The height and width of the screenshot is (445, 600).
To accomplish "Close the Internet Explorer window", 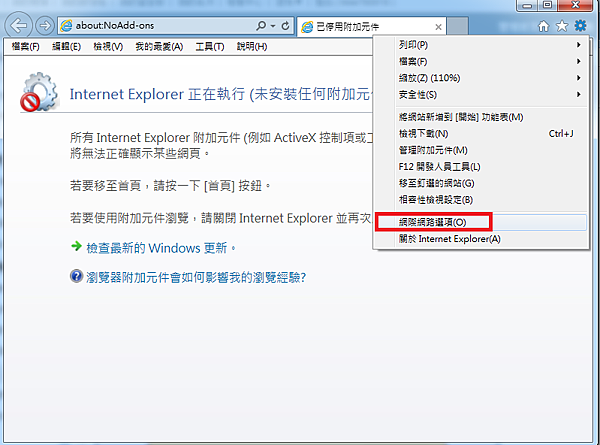I will coord(575,5).
